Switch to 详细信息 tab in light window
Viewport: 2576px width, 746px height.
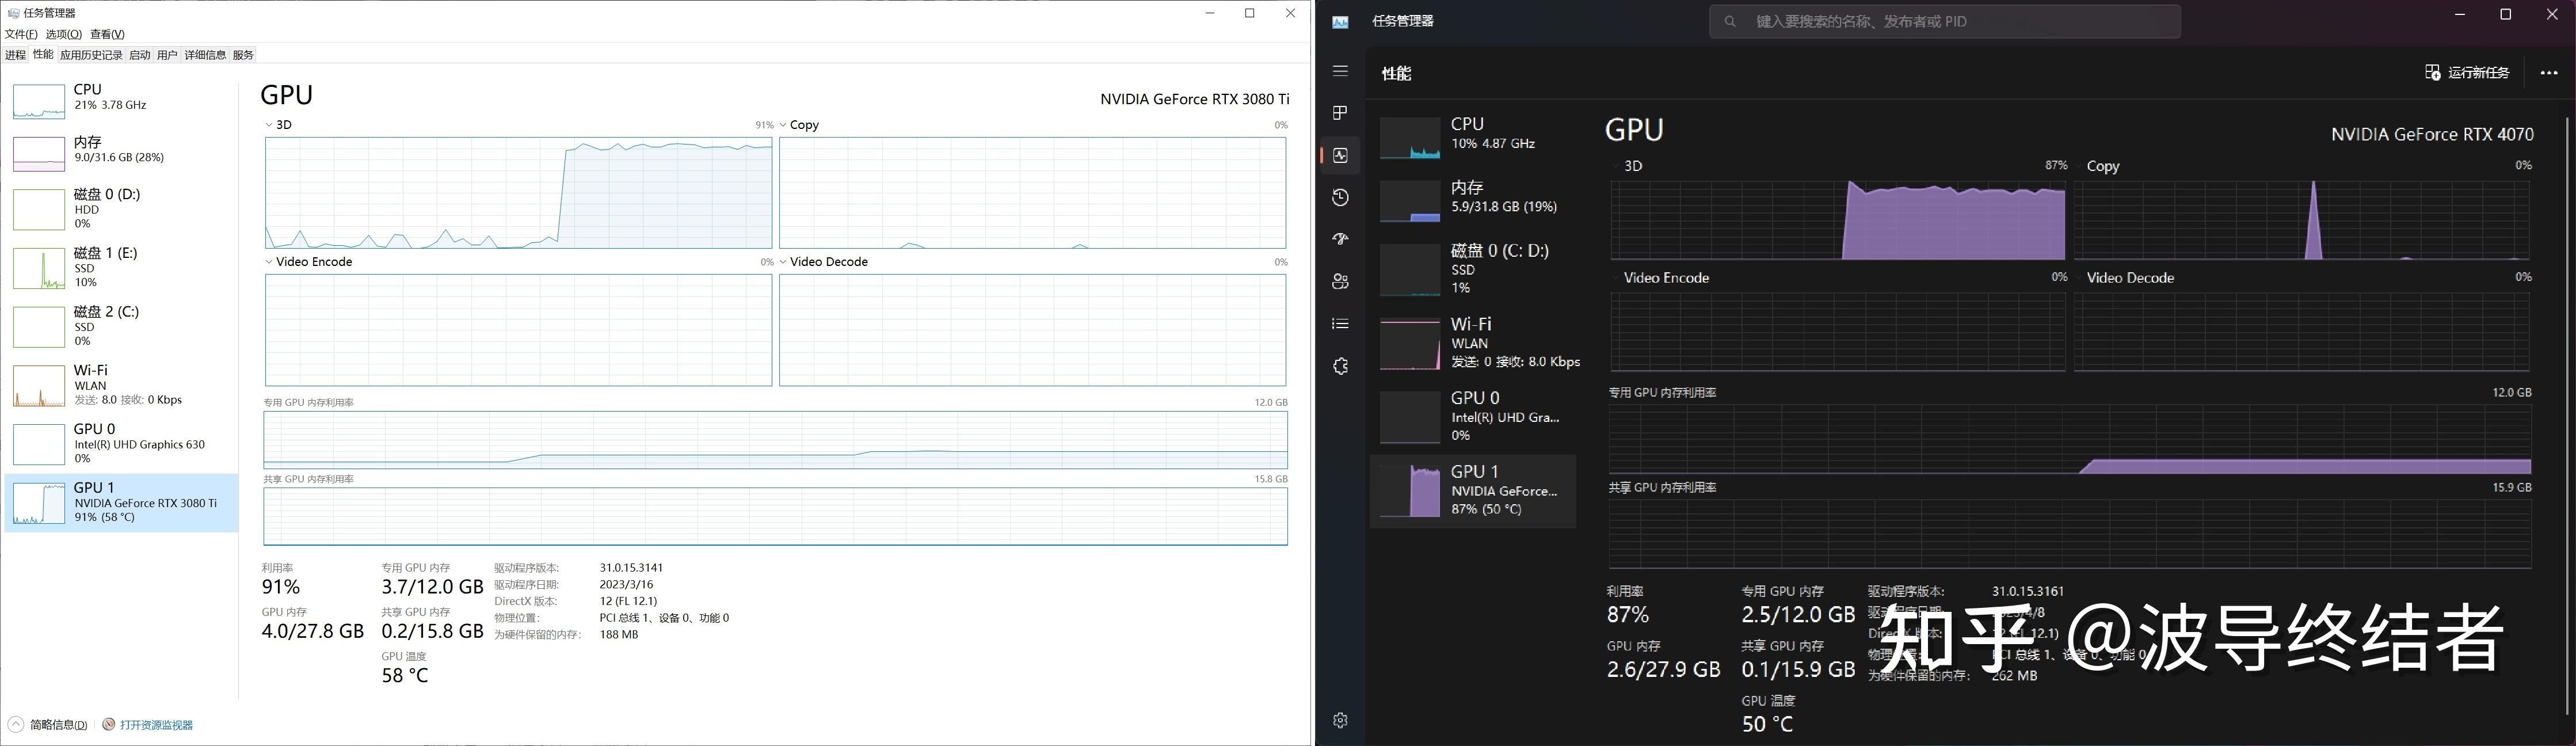point(205,55)
